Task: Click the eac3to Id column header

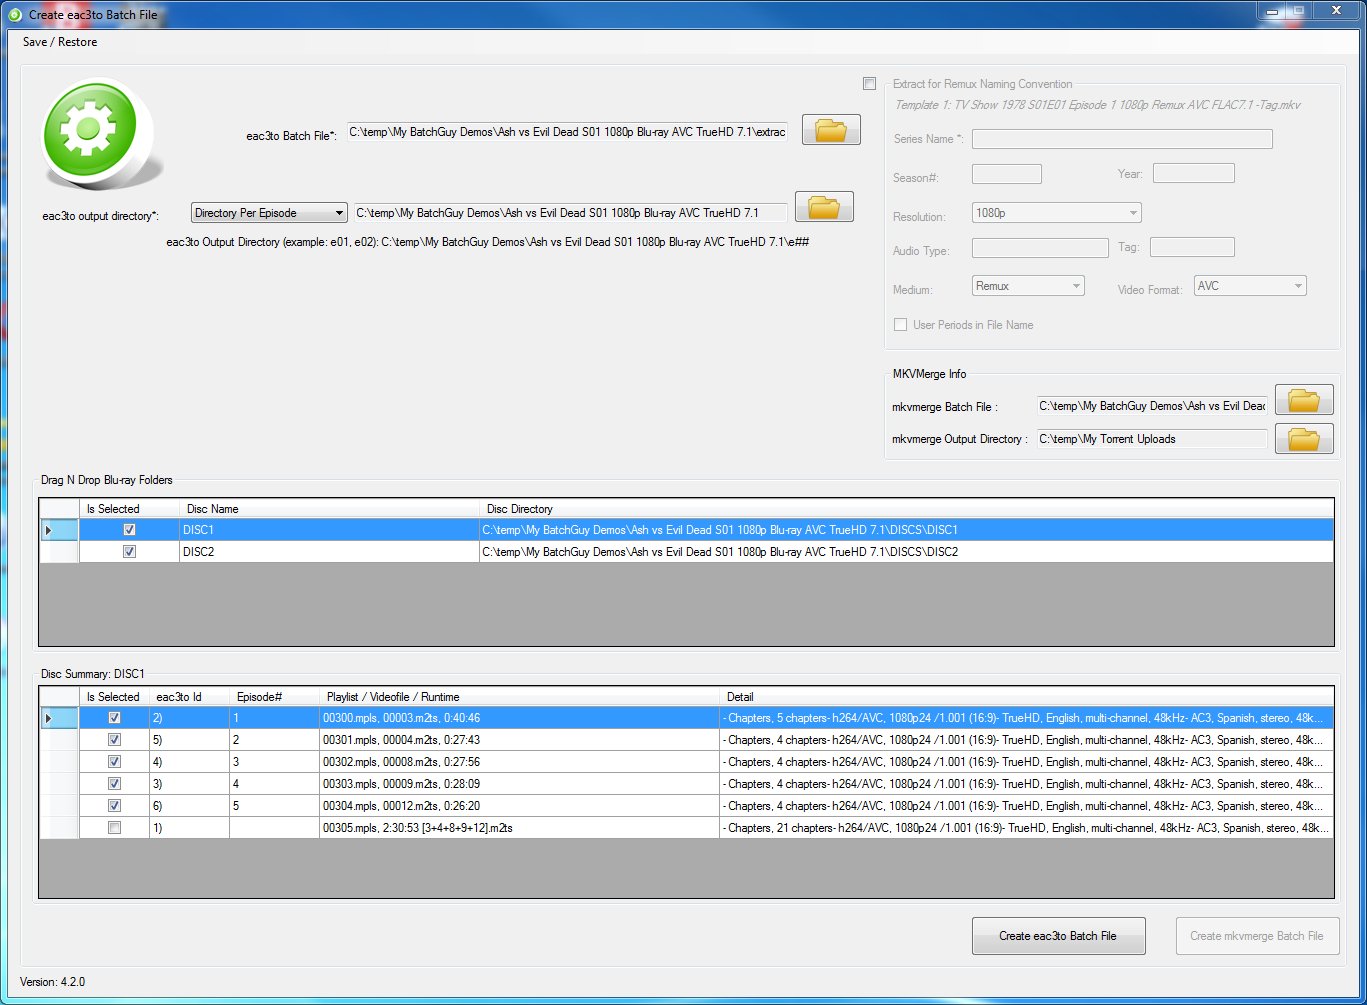Action: 189,697
